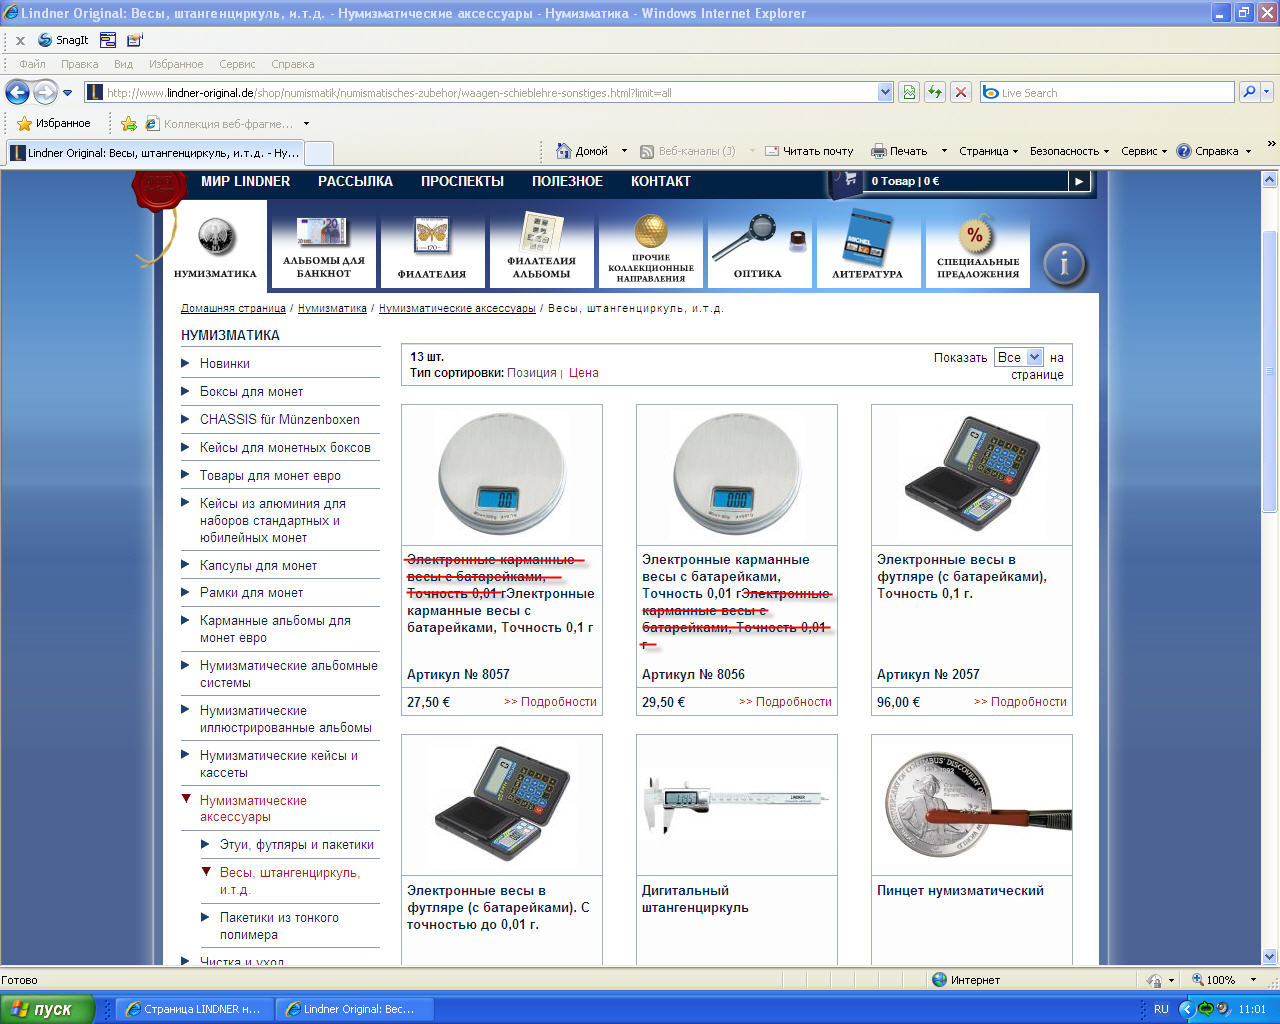The width and height of the screenshot is (1280, 1024).
Task: Click the compatibility view icon beside address bar
Action: 909,92
